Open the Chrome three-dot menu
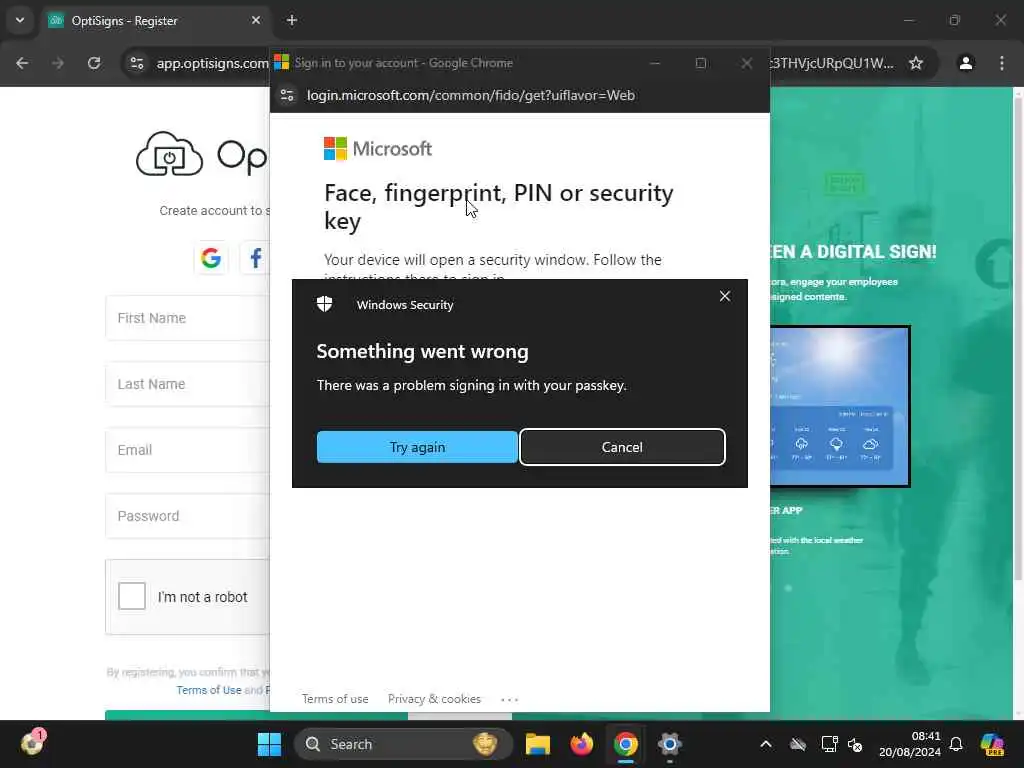The image size is (1024, 768). (x=1002, y=63)
